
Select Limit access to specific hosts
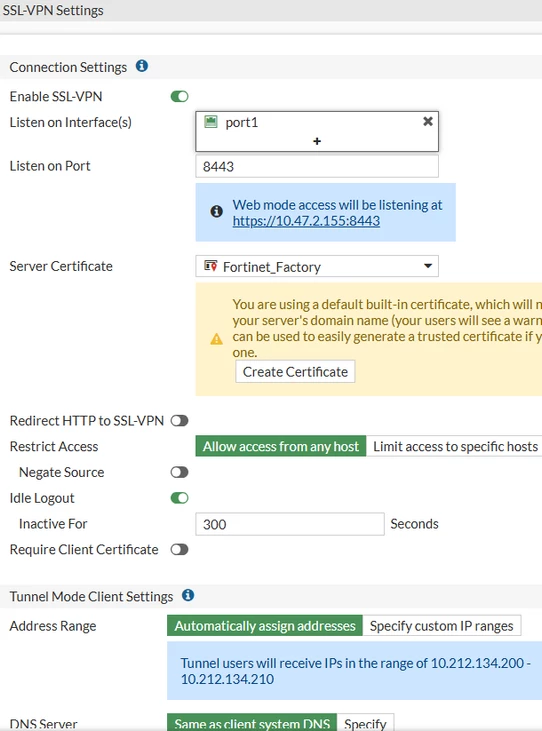click(455, 447)
